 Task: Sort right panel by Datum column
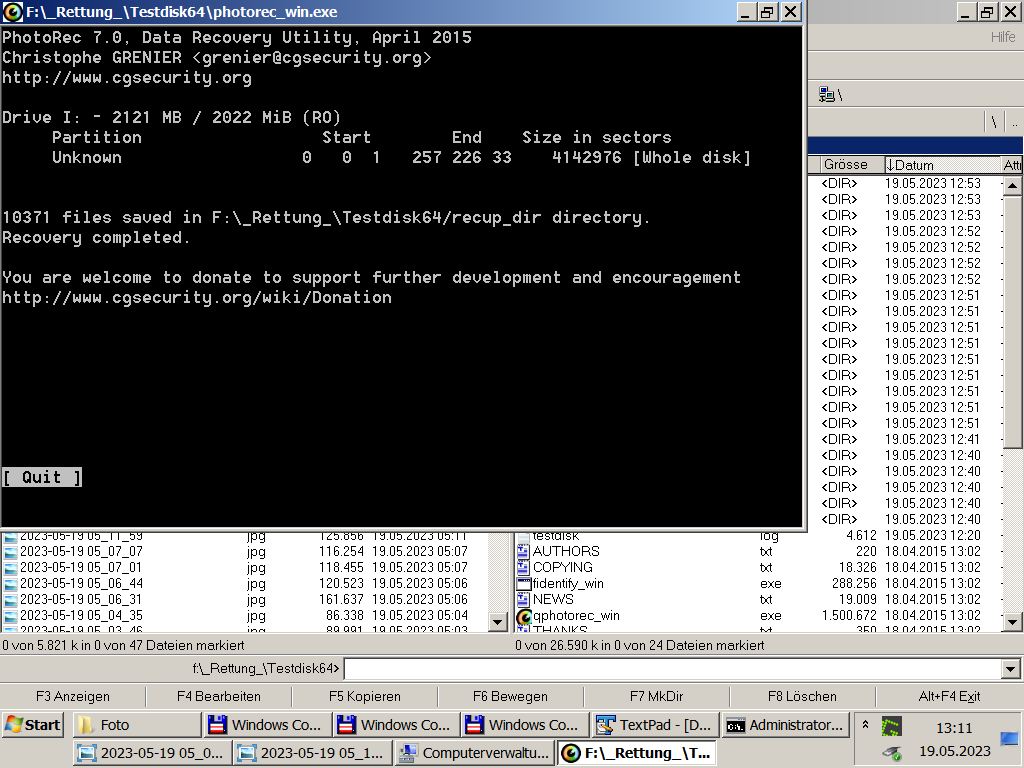pyautogui.click(x=942, y=165)
